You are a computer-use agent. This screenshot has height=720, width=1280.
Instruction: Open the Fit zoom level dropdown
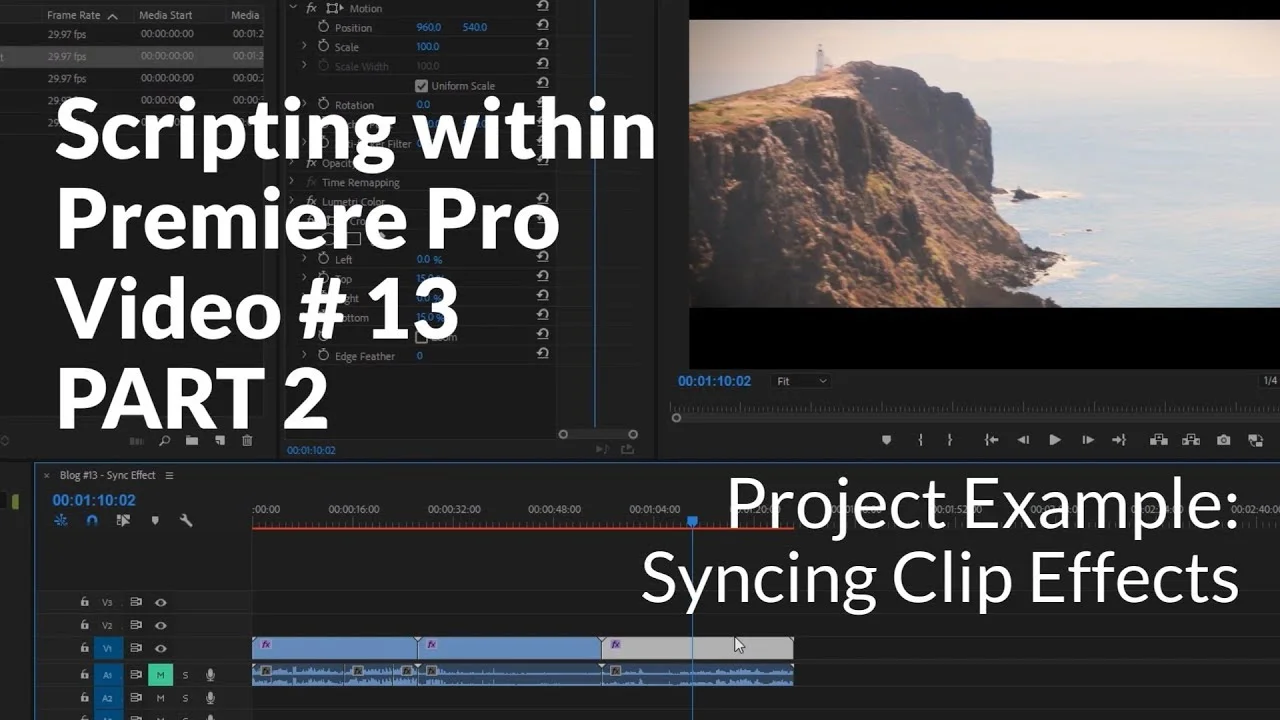click(x=802, y=381)
